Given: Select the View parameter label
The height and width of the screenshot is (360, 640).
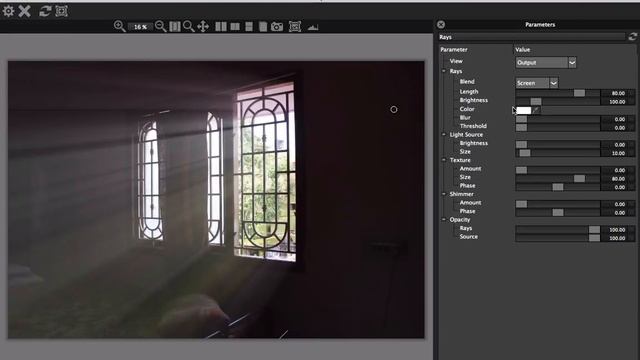Looking at the screenshot, I should tap(456, 61).
